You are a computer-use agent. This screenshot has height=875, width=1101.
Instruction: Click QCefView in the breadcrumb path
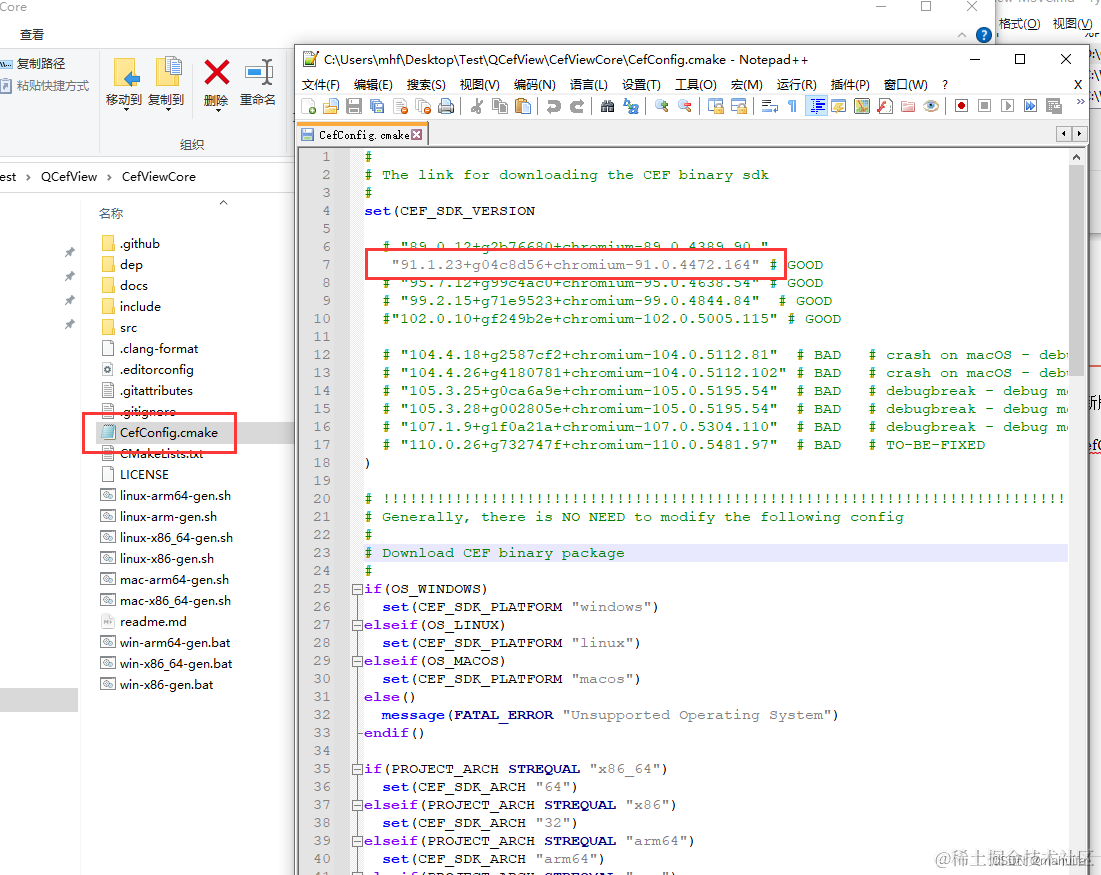pos(69,177)
